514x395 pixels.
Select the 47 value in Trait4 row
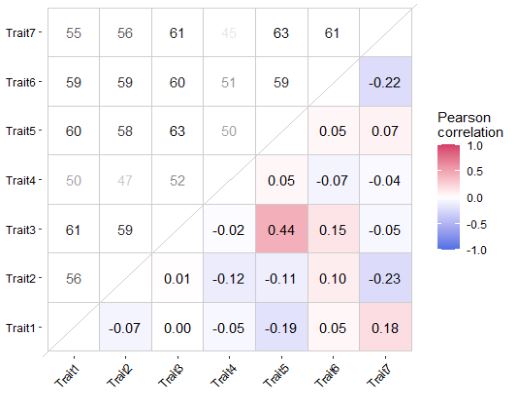coord(125,181)
